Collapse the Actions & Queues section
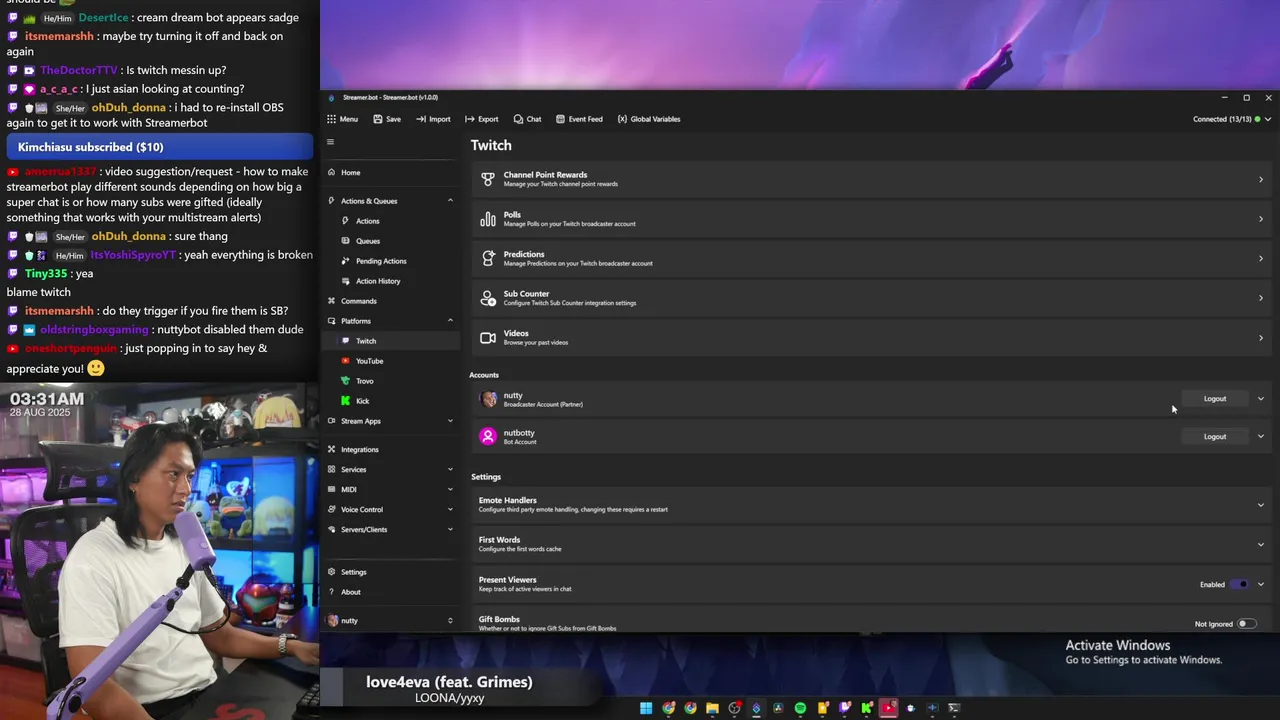This screenshot has height=720, width=1280. point(391,201)
